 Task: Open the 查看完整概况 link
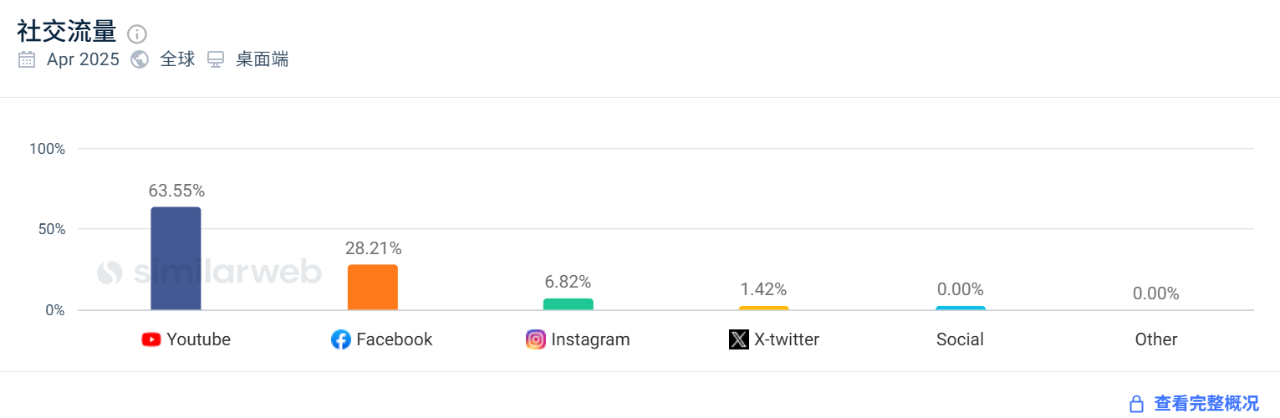[1206, 404]
